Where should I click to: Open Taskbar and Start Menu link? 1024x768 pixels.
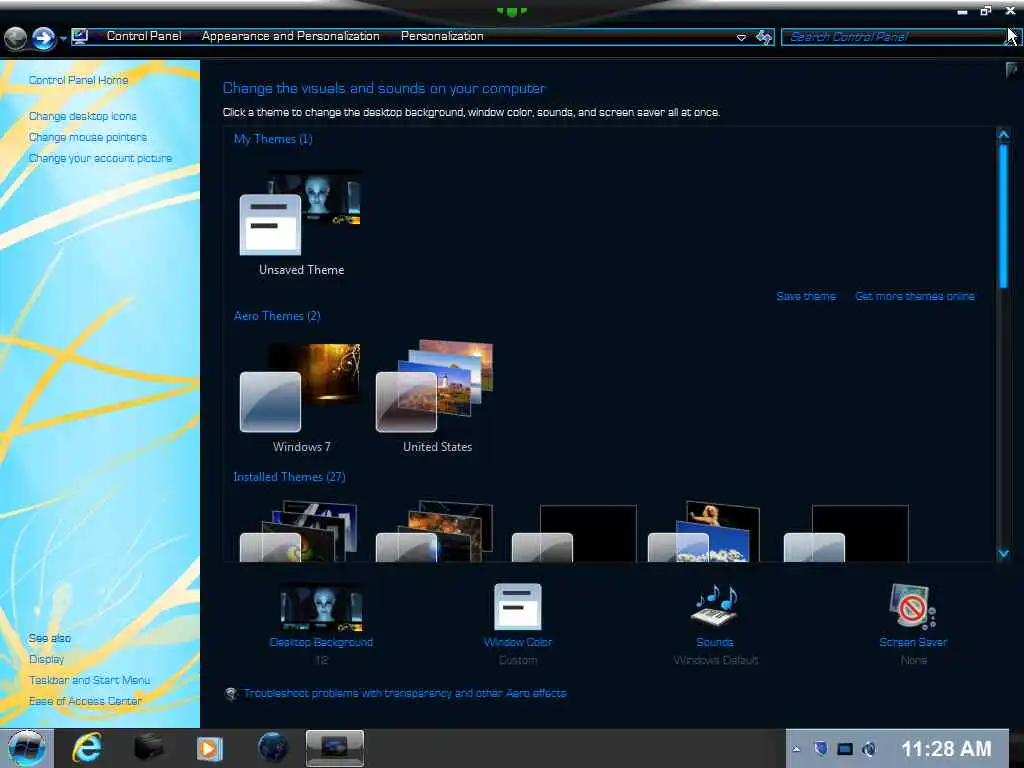(89, 680)
